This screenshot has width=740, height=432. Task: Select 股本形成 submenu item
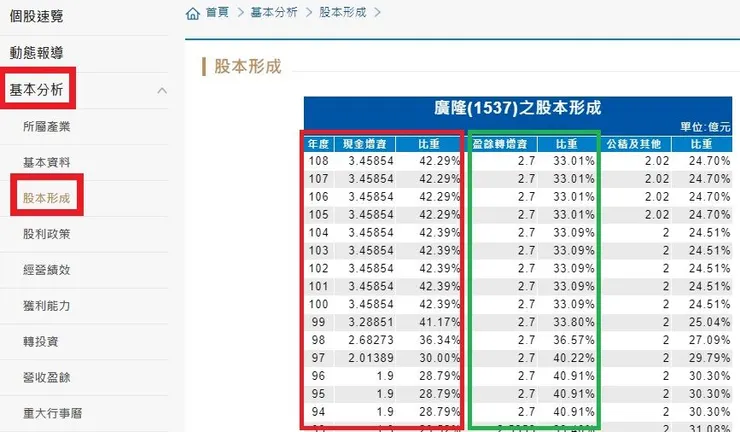click(47, 198)
